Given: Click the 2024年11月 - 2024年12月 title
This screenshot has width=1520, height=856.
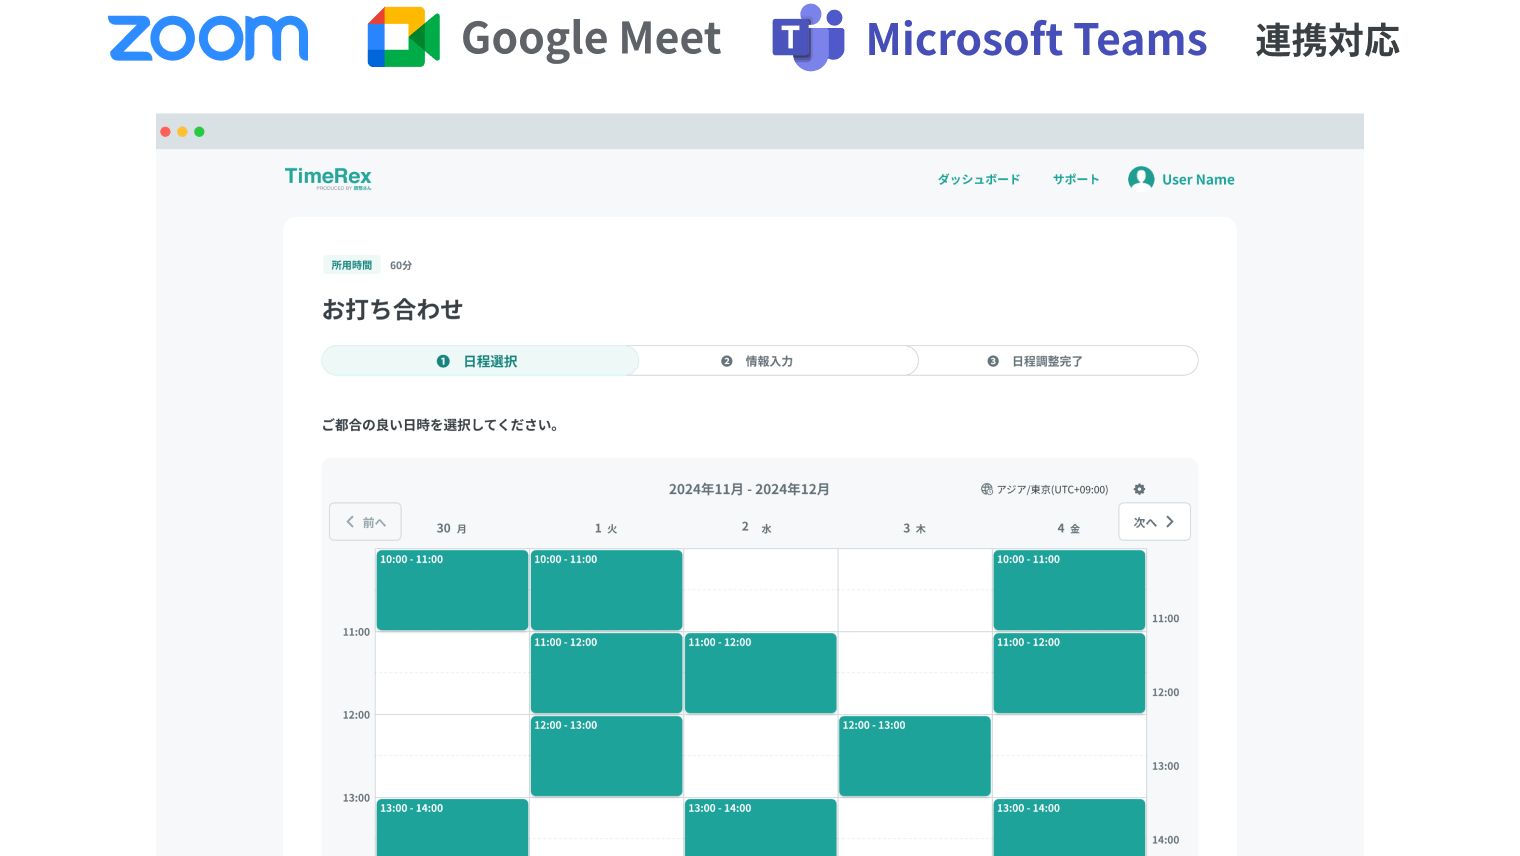Looking at the screenshot, I should point(749,489).
